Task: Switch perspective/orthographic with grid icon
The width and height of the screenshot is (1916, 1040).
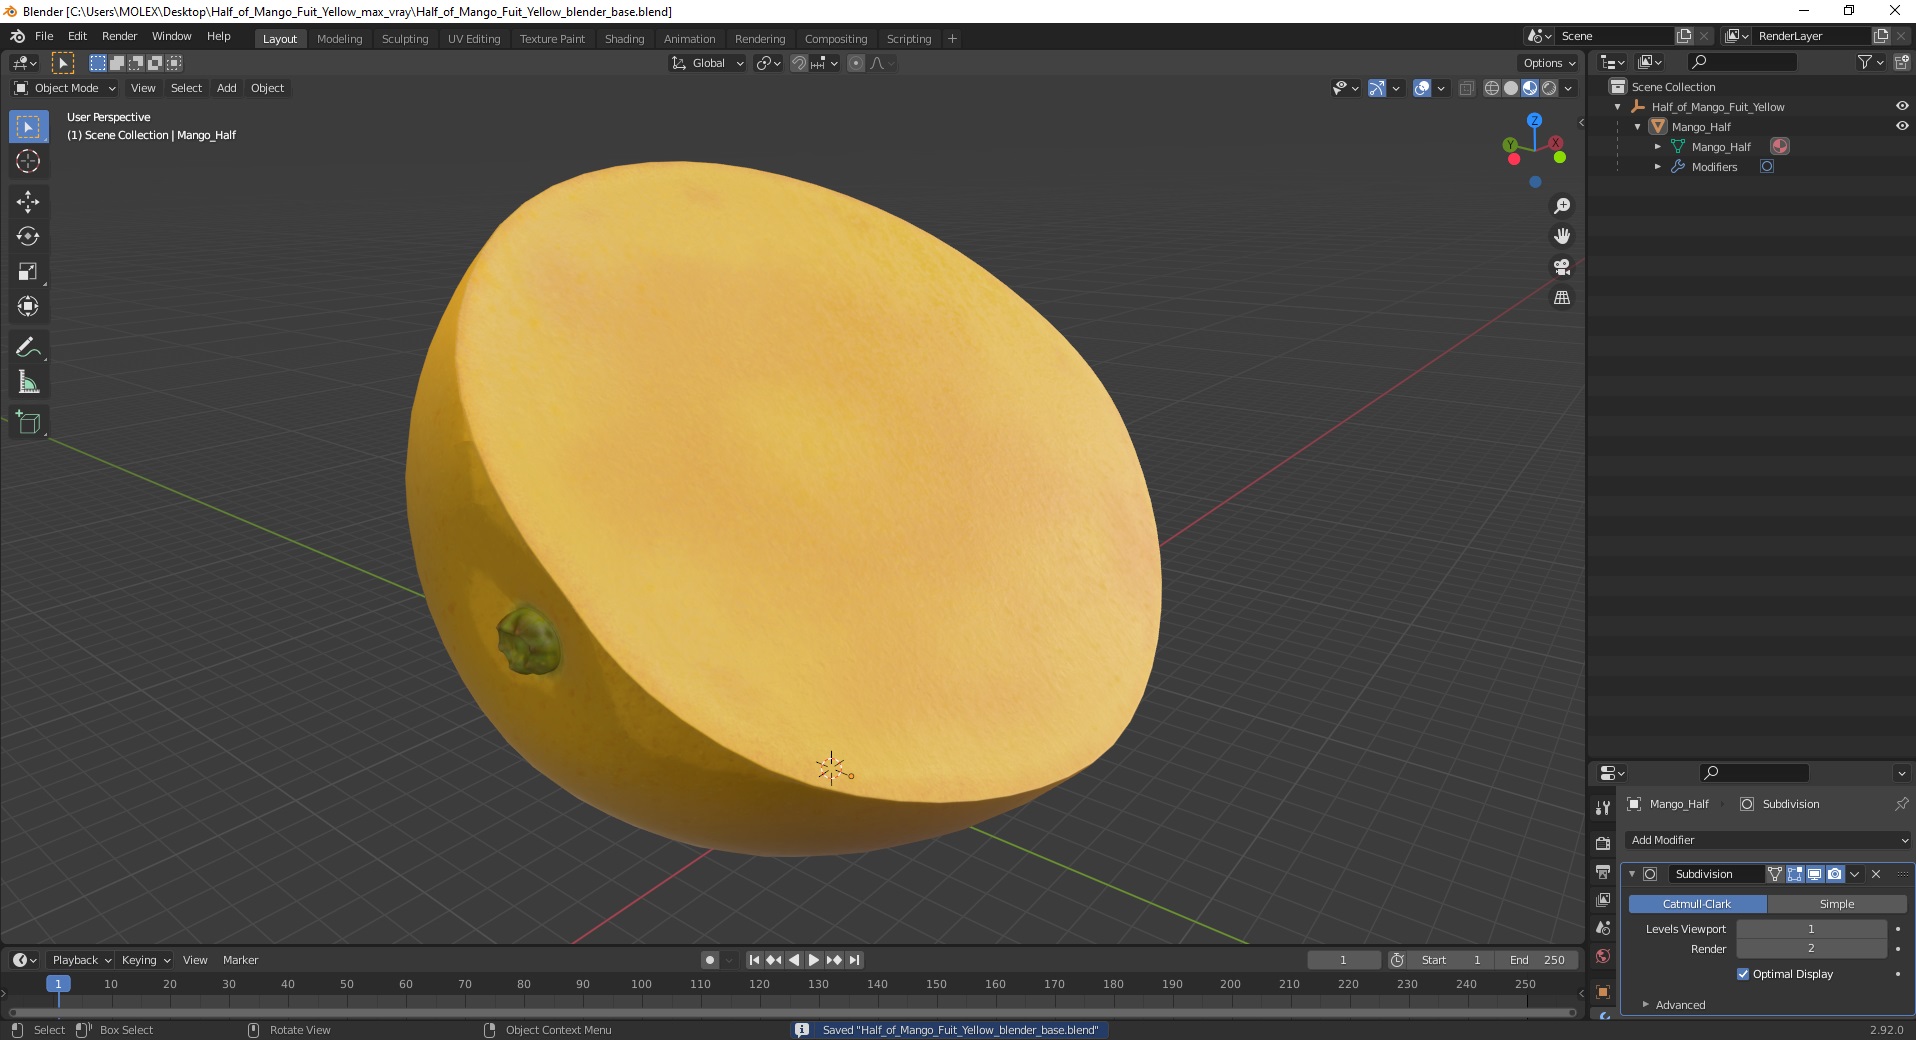Action: tap(1562, 298)
